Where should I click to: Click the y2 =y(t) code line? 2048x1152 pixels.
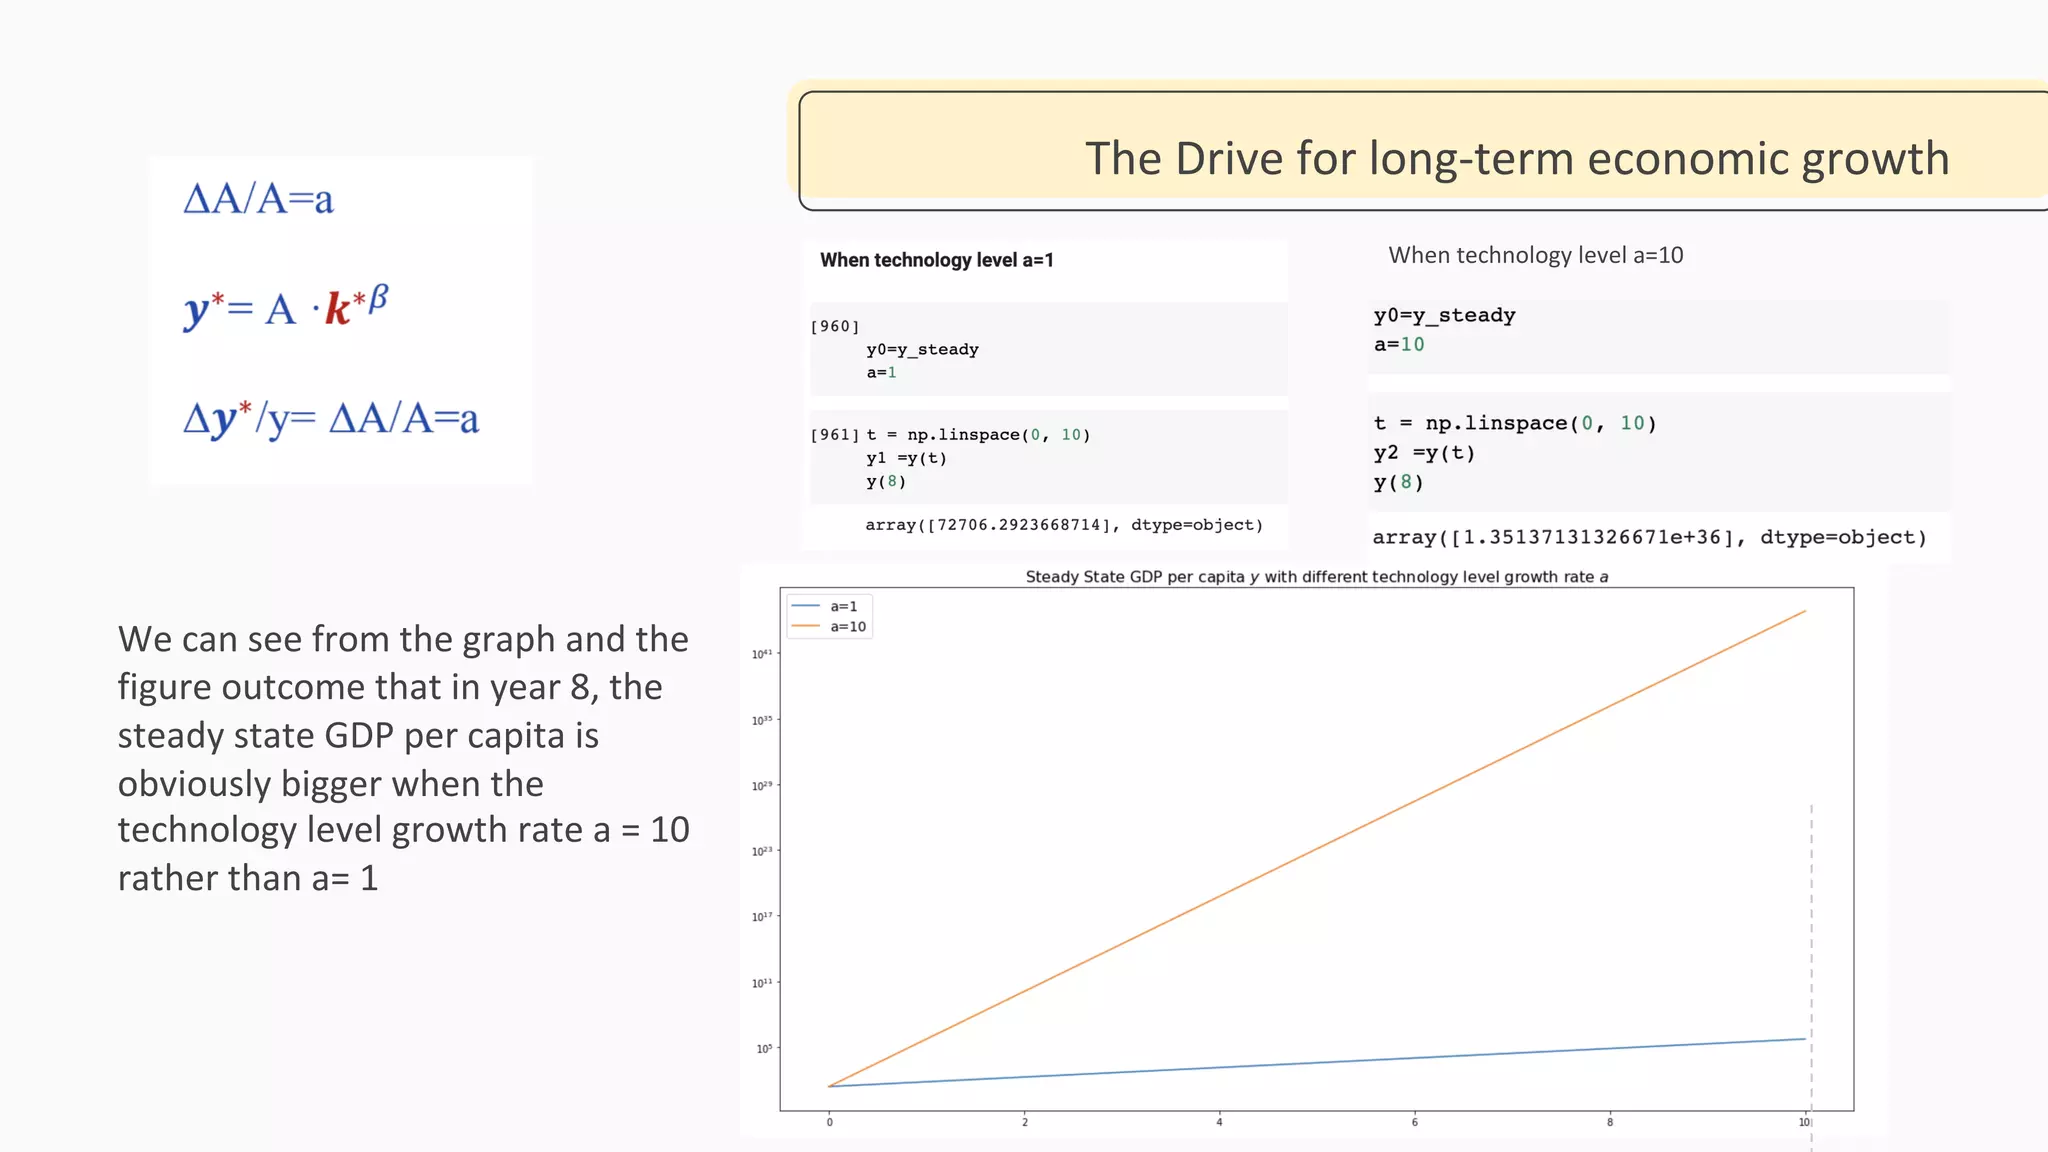[1424, 453]
